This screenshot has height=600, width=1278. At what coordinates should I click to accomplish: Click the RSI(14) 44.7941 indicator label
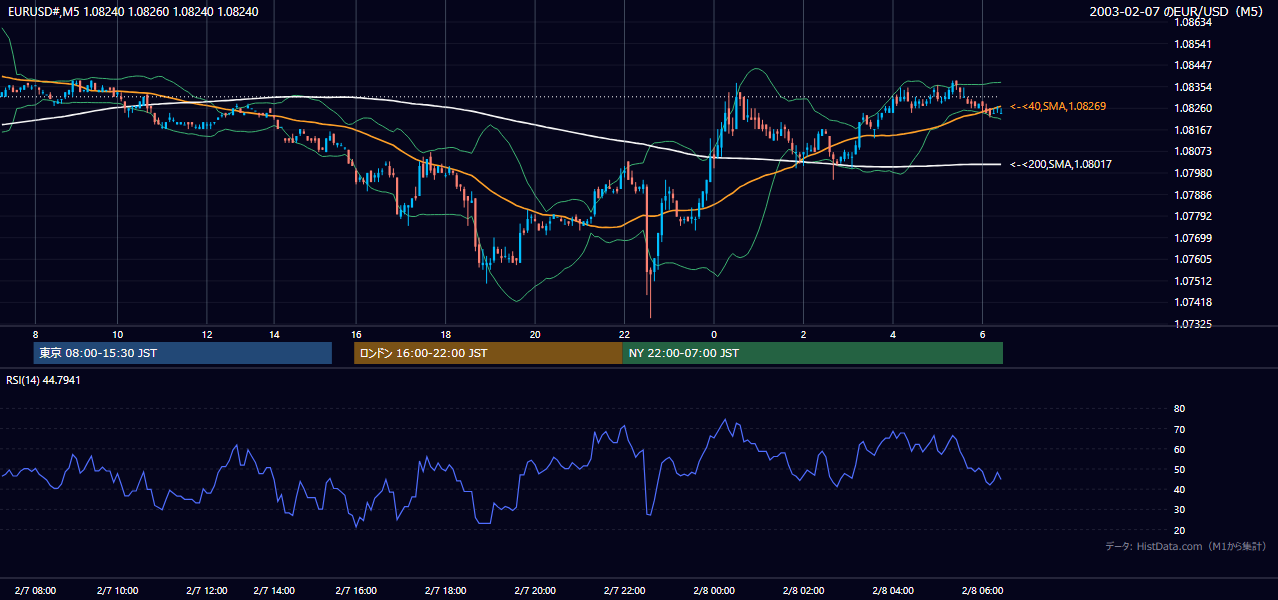pos(43,380)
